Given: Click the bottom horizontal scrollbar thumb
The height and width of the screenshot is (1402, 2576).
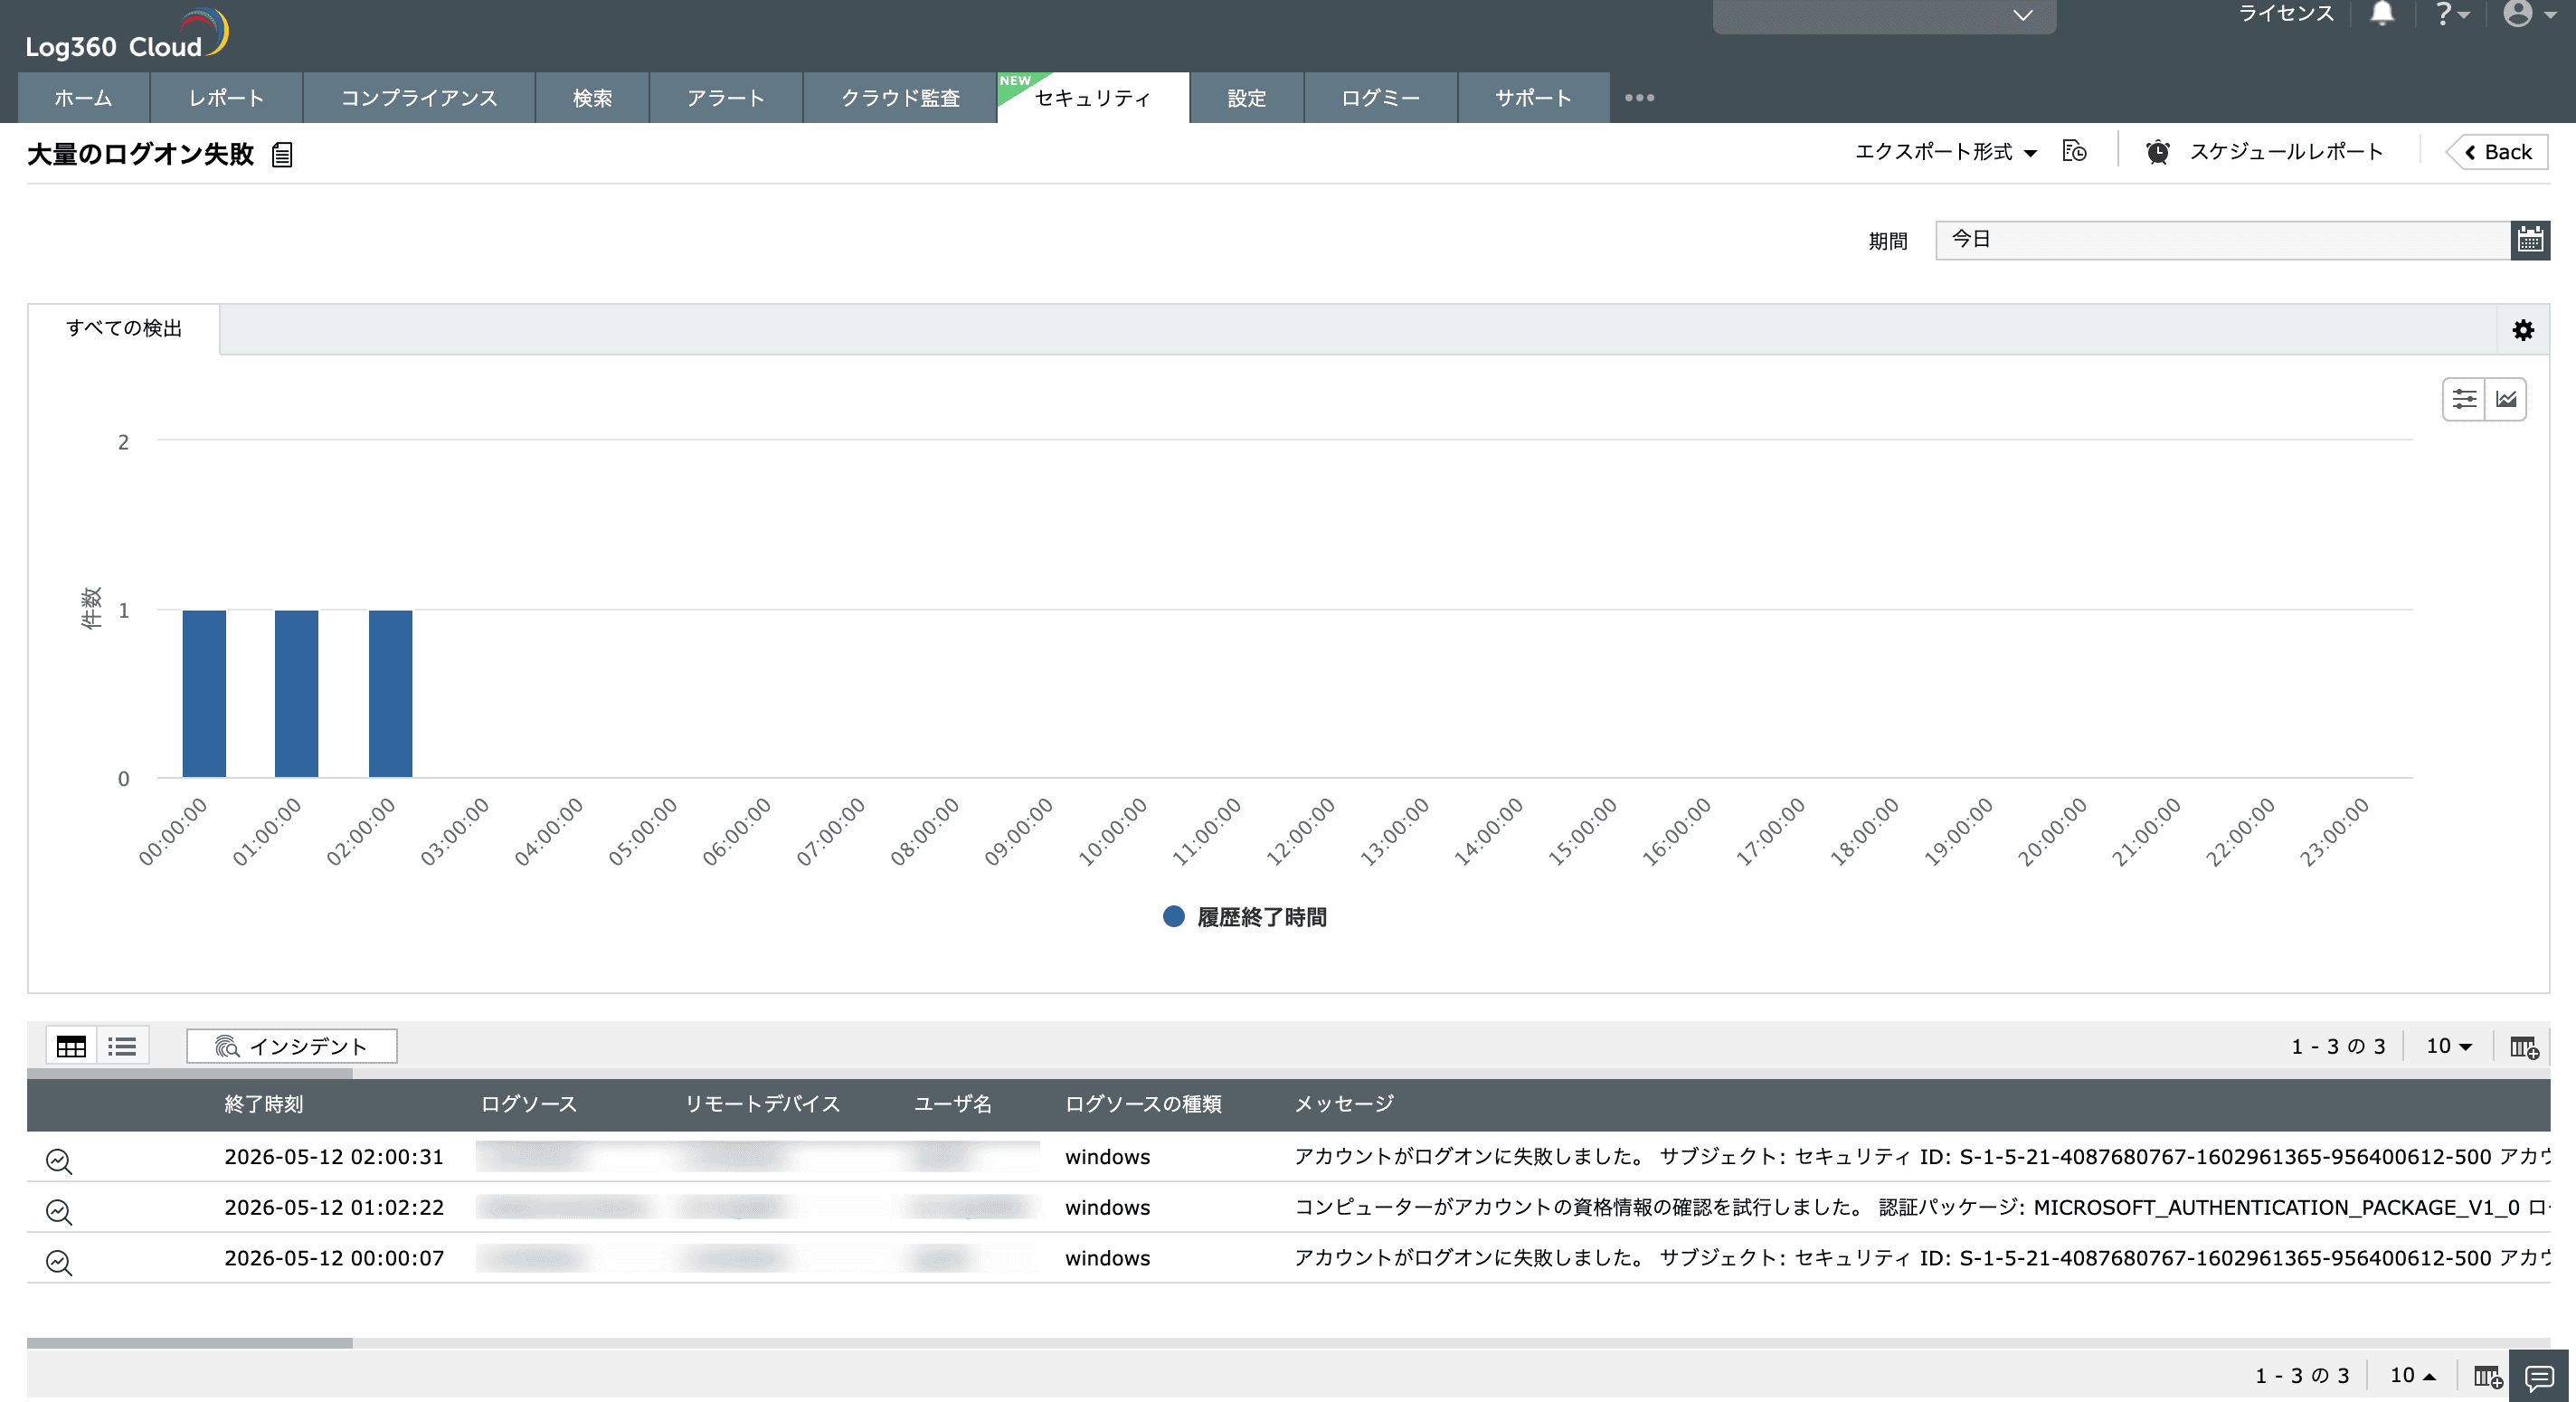Looking at the screenshot, I should tap(189, 1343).
